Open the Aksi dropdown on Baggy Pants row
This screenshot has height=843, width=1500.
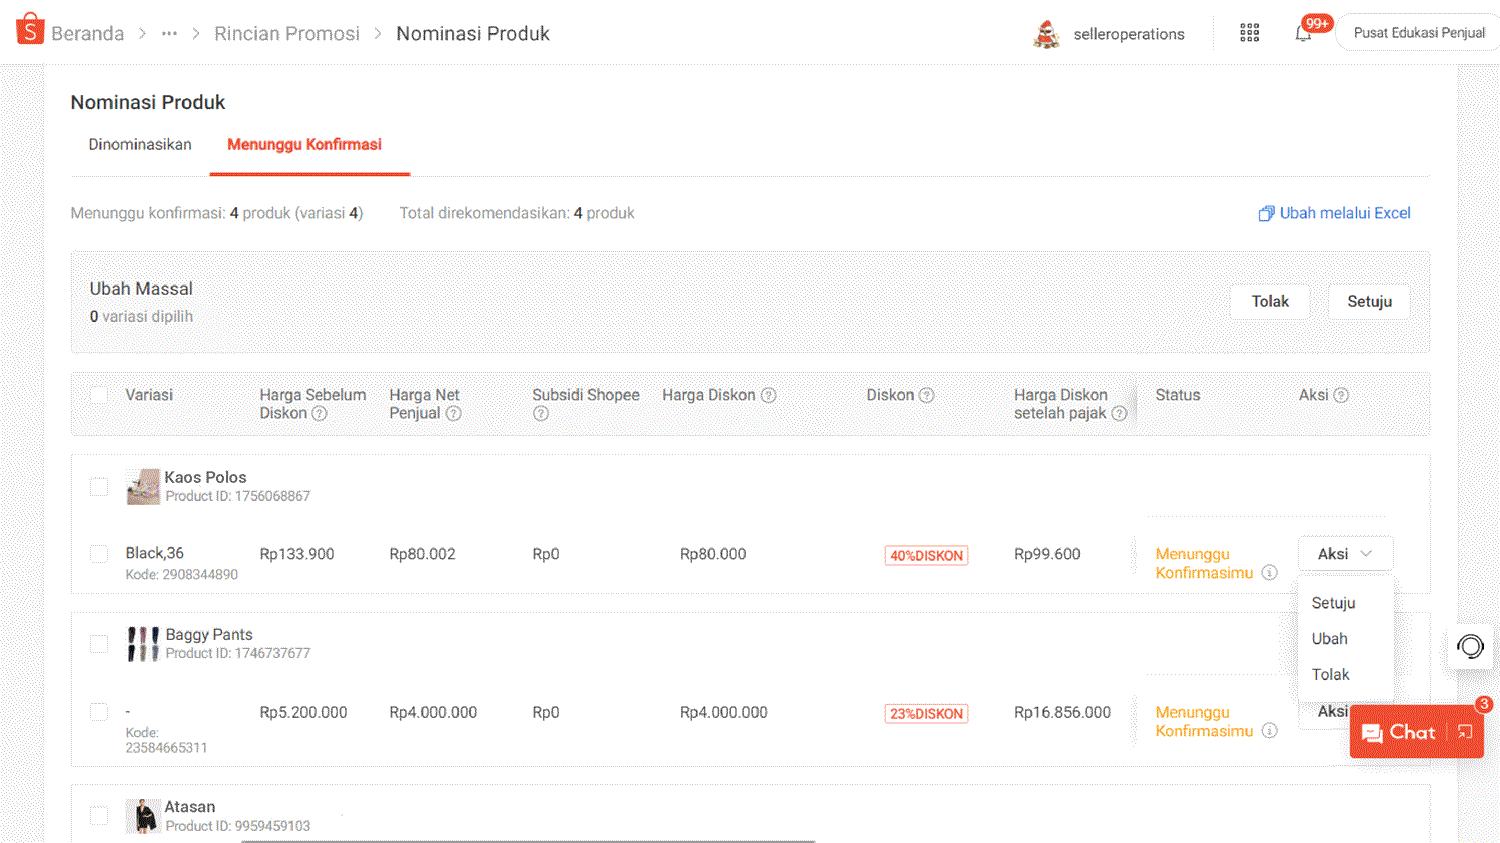point(1334,711)
